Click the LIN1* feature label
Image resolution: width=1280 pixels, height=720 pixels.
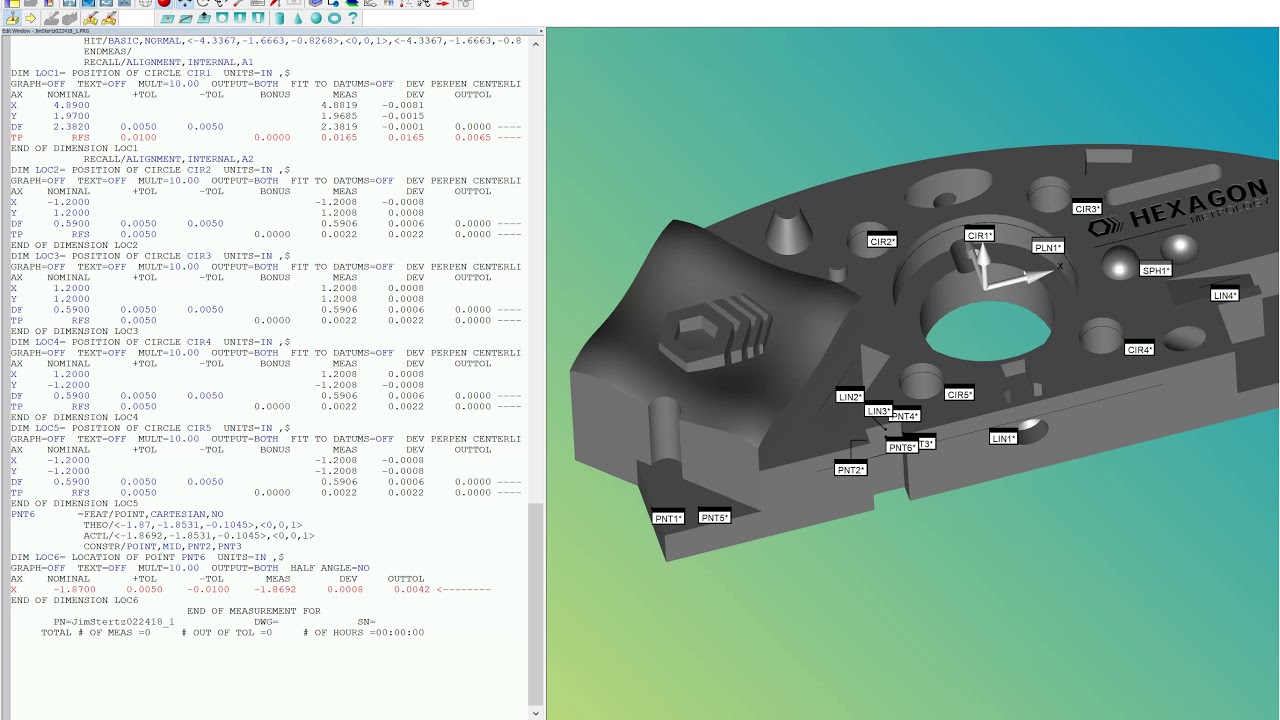[1003, 439]
